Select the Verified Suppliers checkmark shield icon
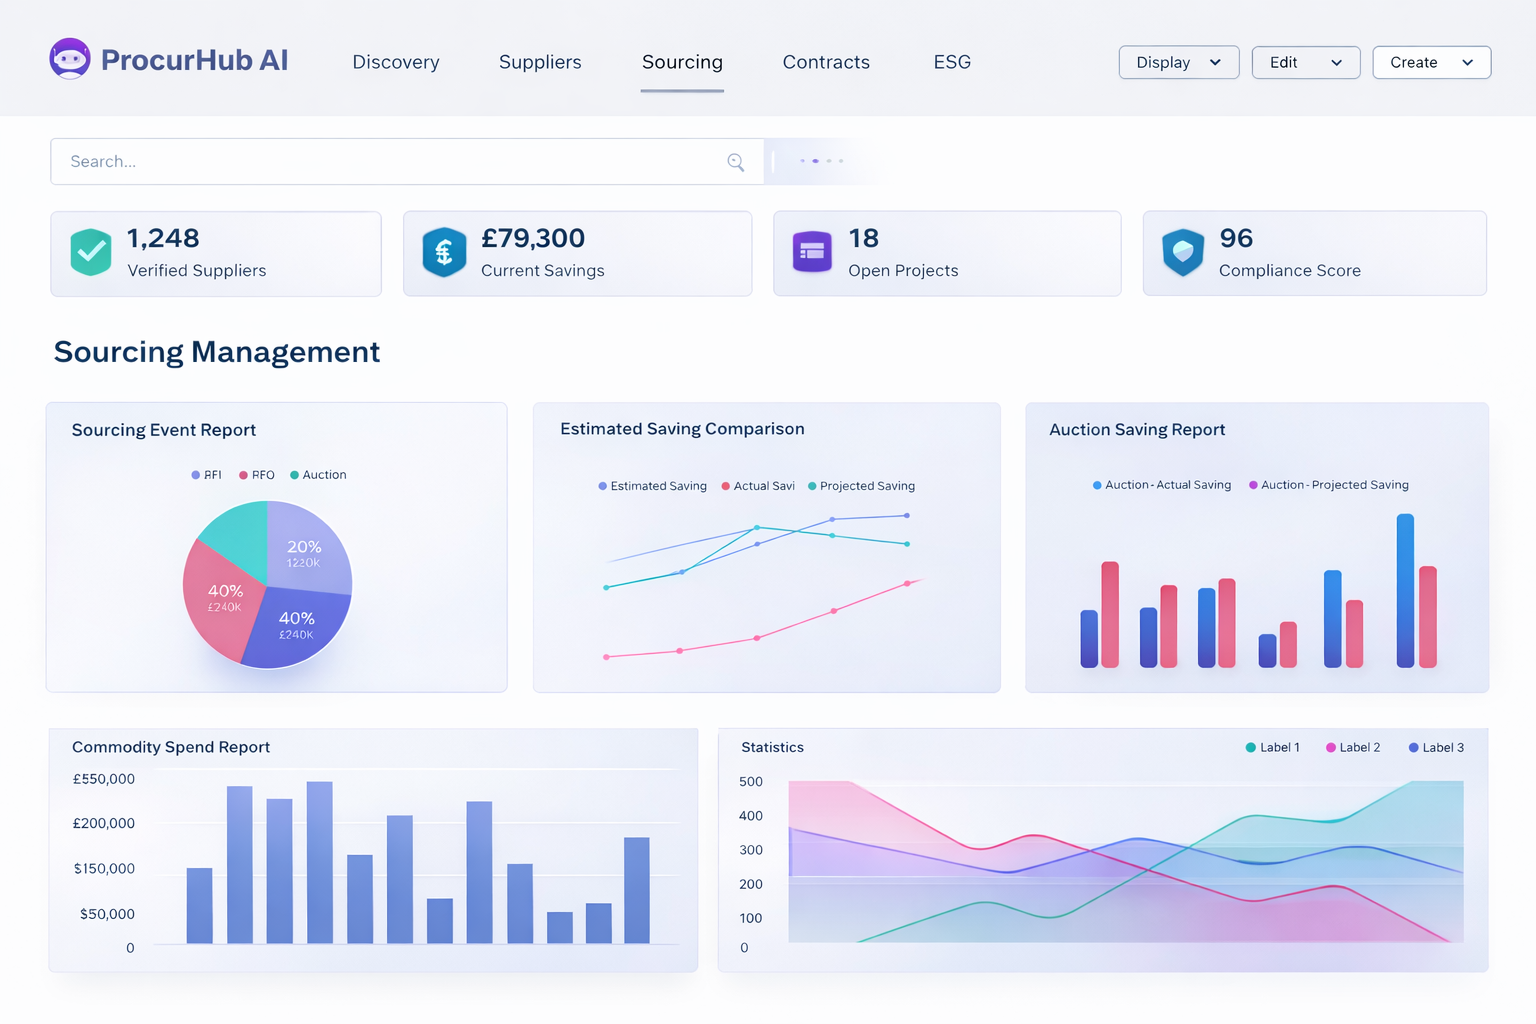 point(91,253)
